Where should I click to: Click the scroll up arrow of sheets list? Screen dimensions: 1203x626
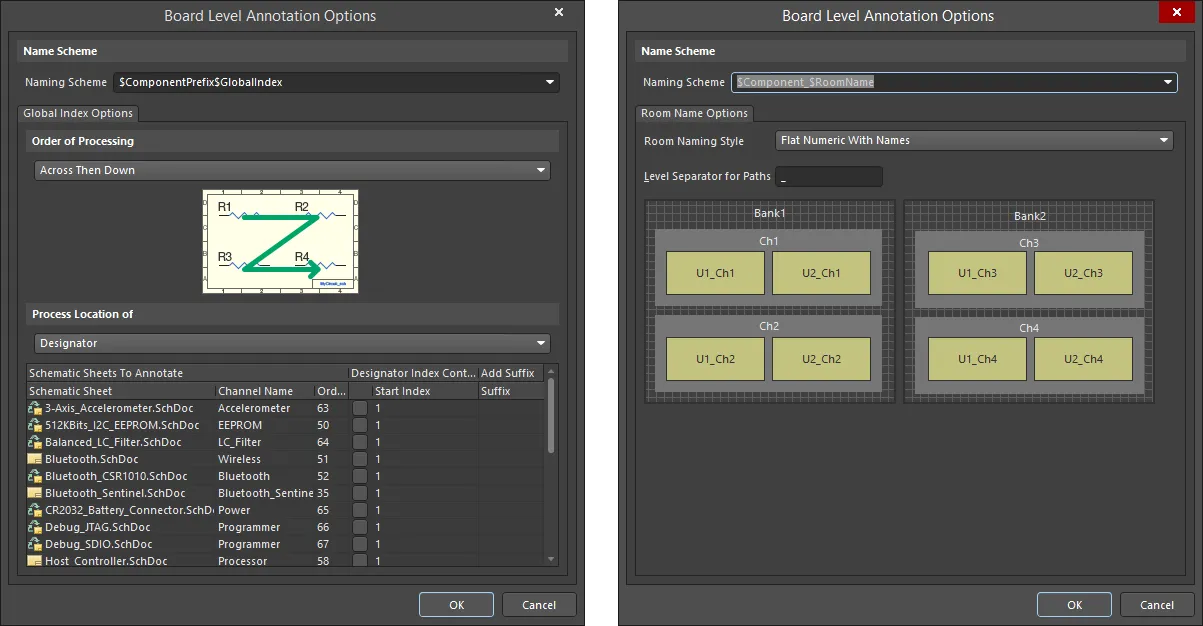click(551, 373)
